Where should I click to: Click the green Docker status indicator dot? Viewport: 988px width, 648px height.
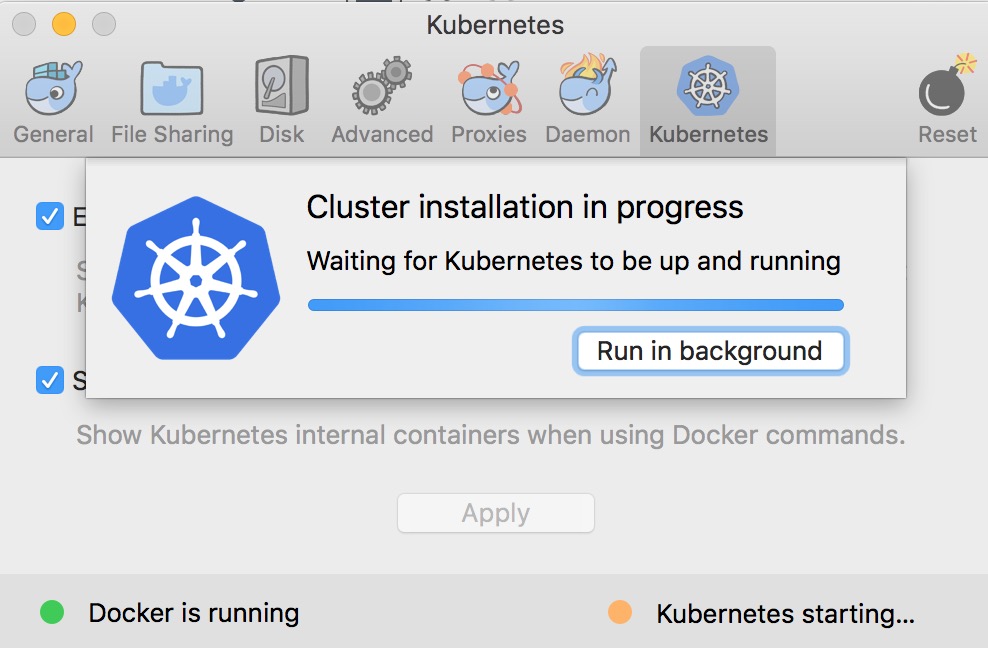pos(52,612)
